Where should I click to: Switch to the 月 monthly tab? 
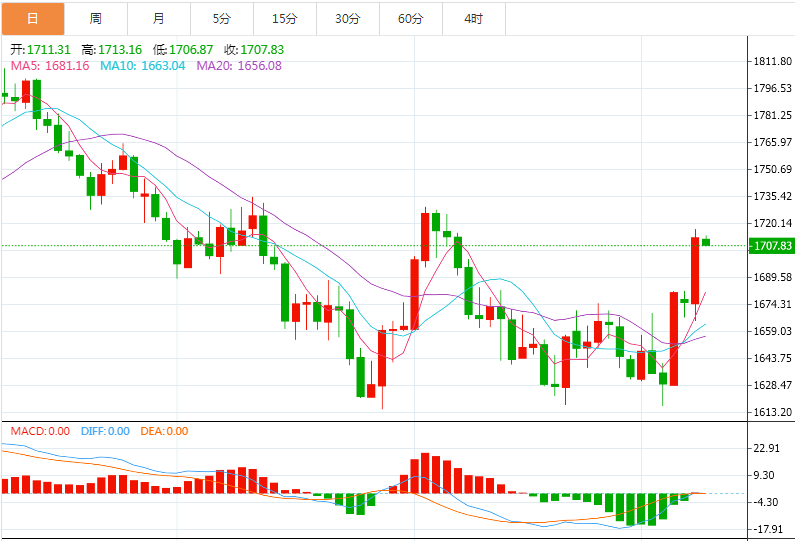(159, 19)
